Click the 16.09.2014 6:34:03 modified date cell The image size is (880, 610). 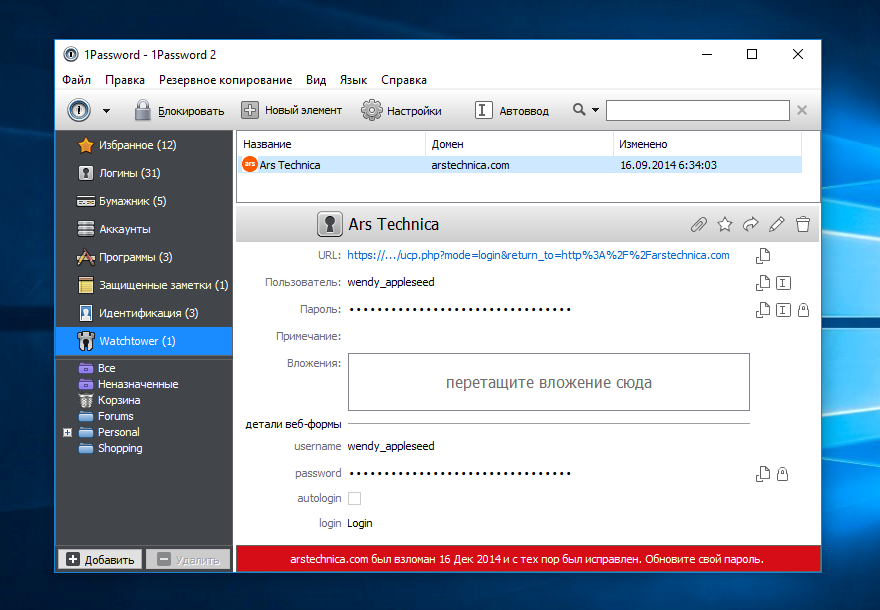click(x=668, y=165)
